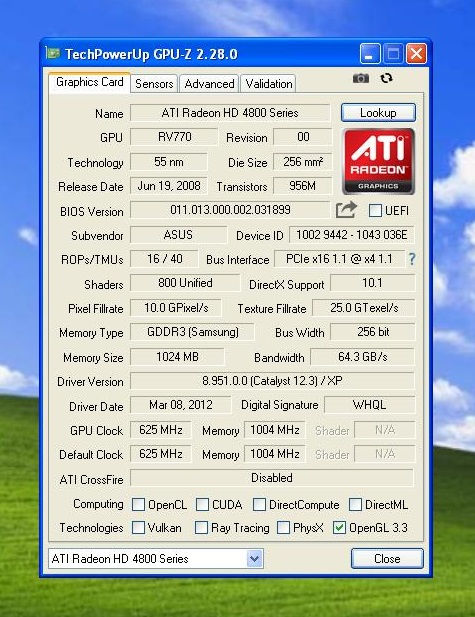Toggle the UEFI checkbox
Image resolution: width=475 pixels, height=617 pixels.
click(375, 211)
